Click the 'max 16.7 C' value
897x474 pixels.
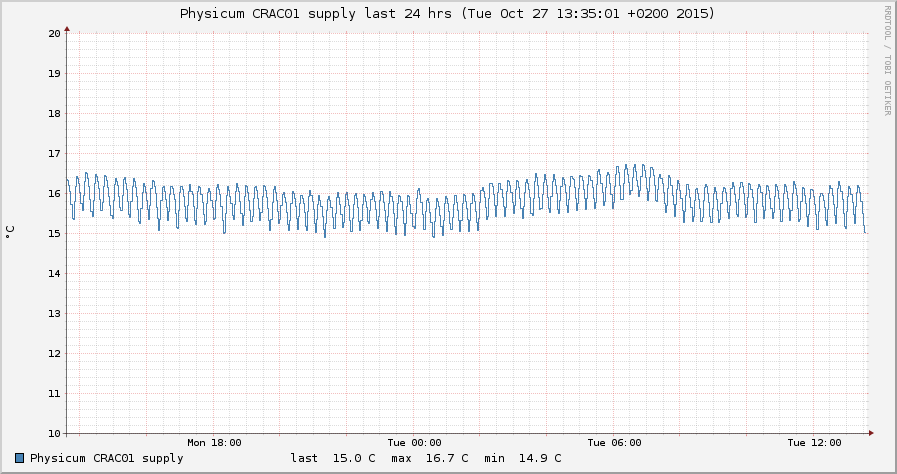coord(430,458)
